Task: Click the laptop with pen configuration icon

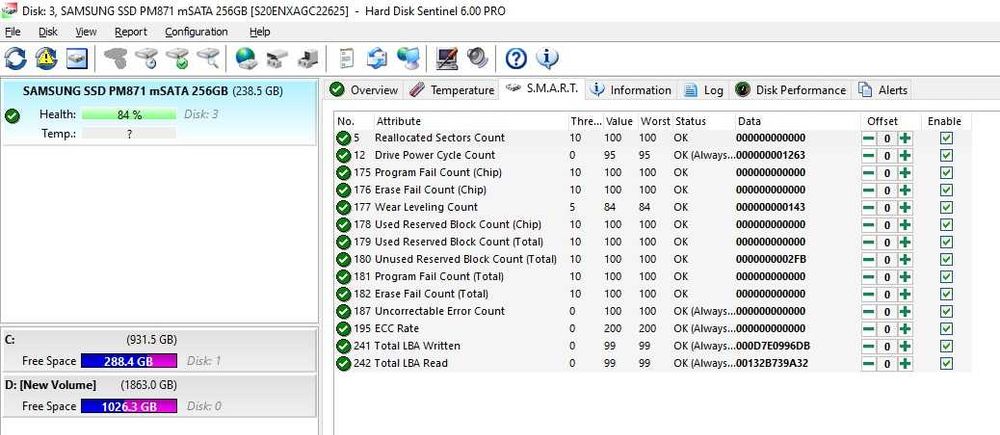Action: click(446, 59)
